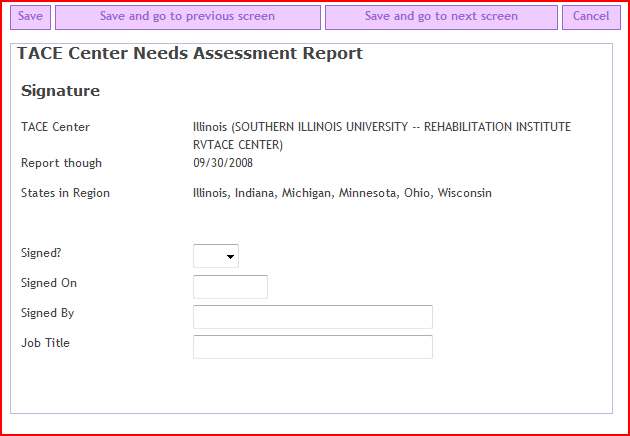
Task: Click the Signed By text field
Action: pyautogui.click(x=313, y=317)
